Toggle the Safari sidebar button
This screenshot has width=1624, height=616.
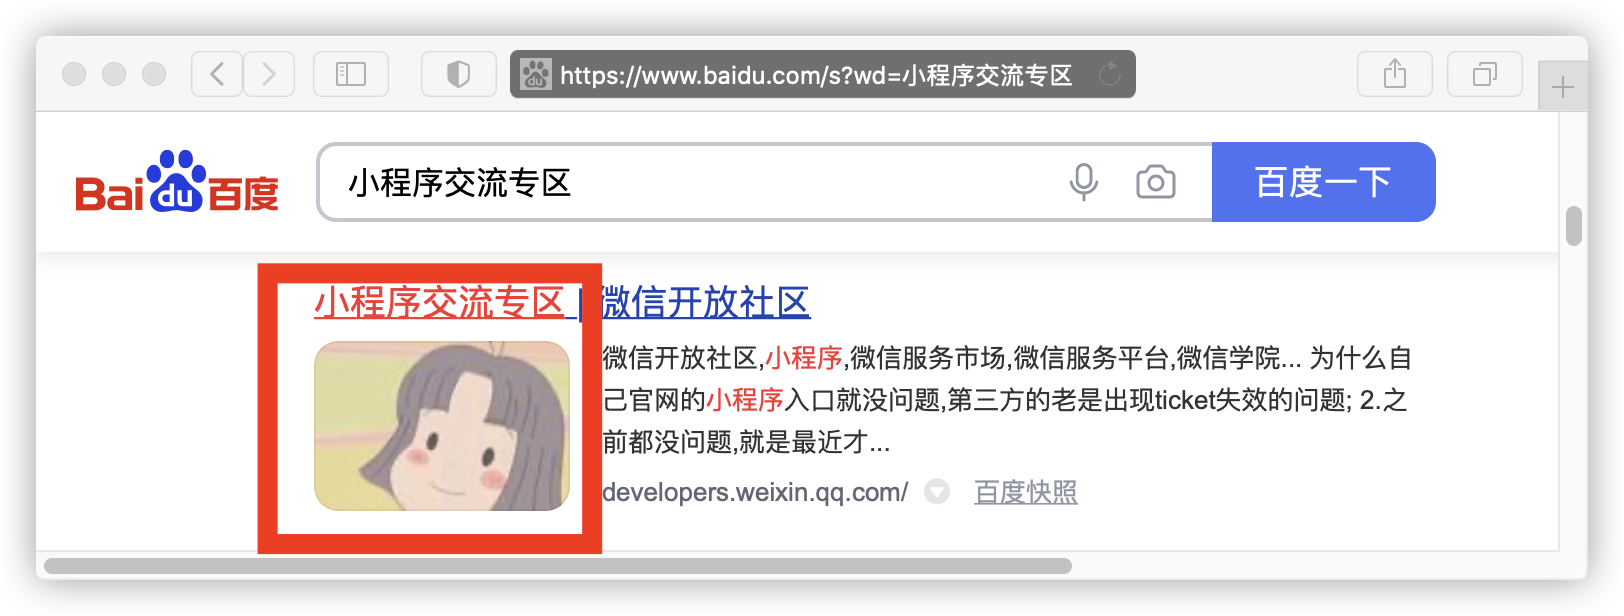[x=351, y=74]
